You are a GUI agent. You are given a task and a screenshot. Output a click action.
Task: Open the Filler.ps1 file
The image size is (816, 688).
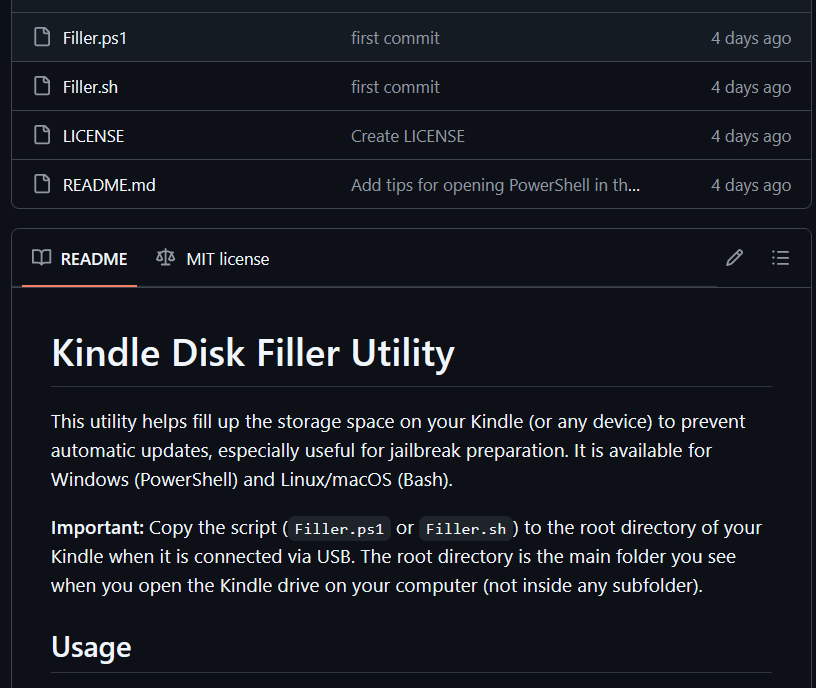pos(94,38)
